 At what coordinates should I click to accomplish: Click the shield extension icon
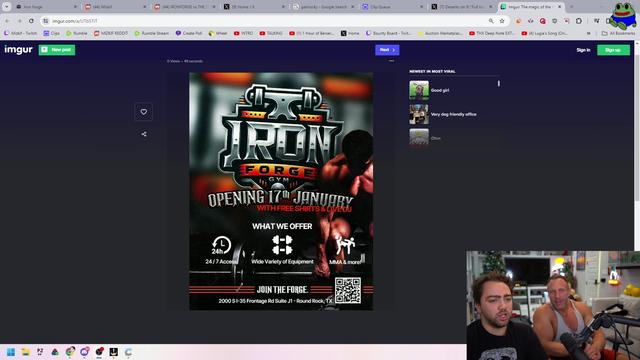click(554, 21)
